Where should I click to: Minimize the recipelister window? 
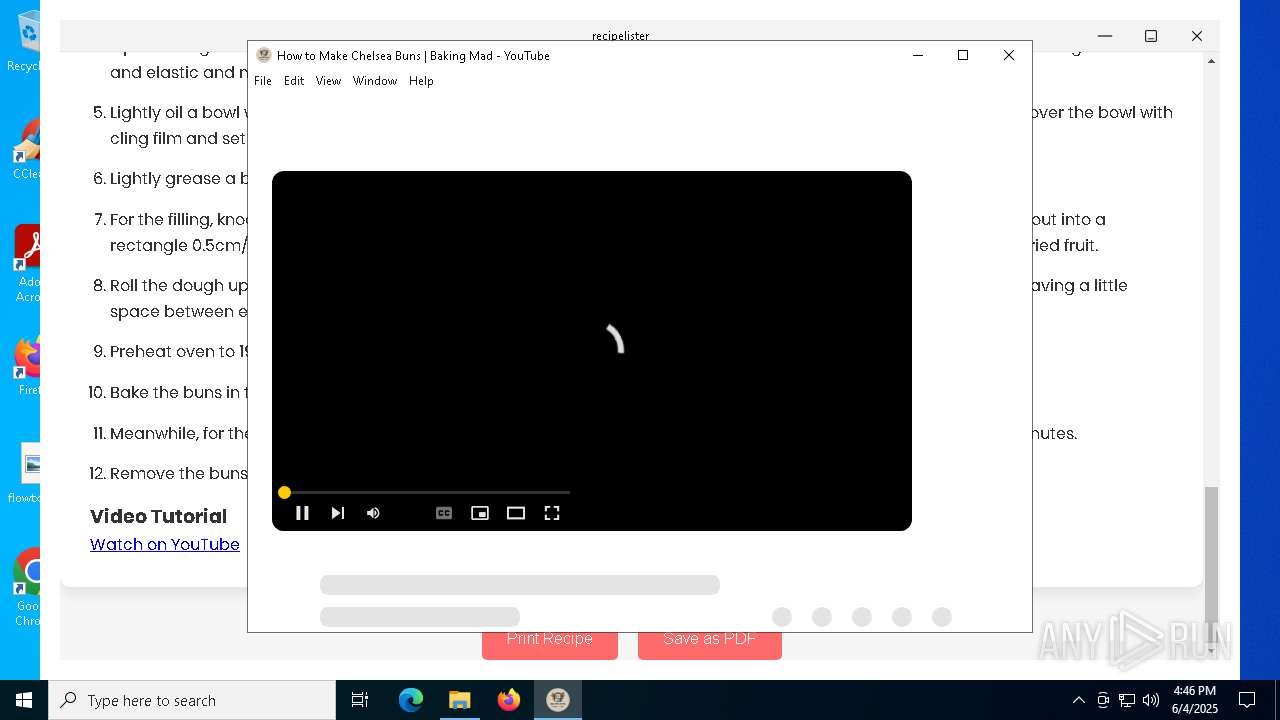[1105, 36]
